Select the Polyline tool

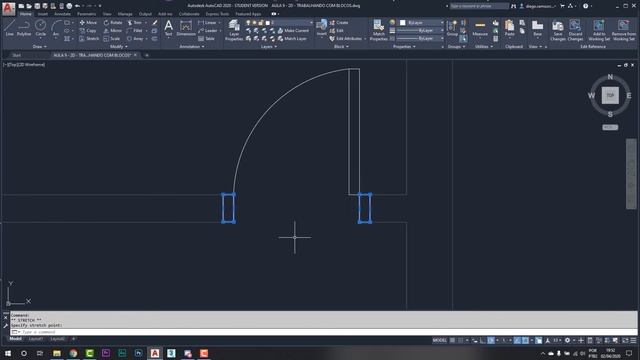coord(24,28)
